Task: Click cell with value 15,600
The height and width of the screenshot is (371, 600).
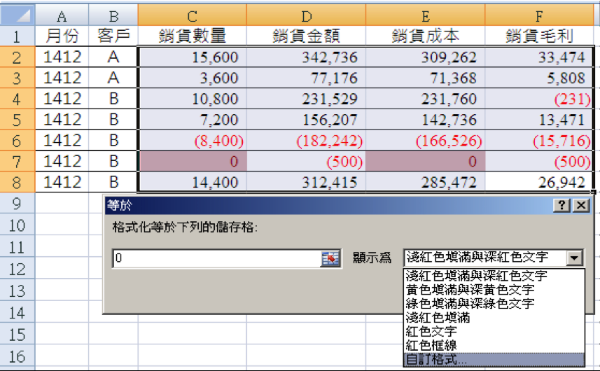Action: (192, 57)
